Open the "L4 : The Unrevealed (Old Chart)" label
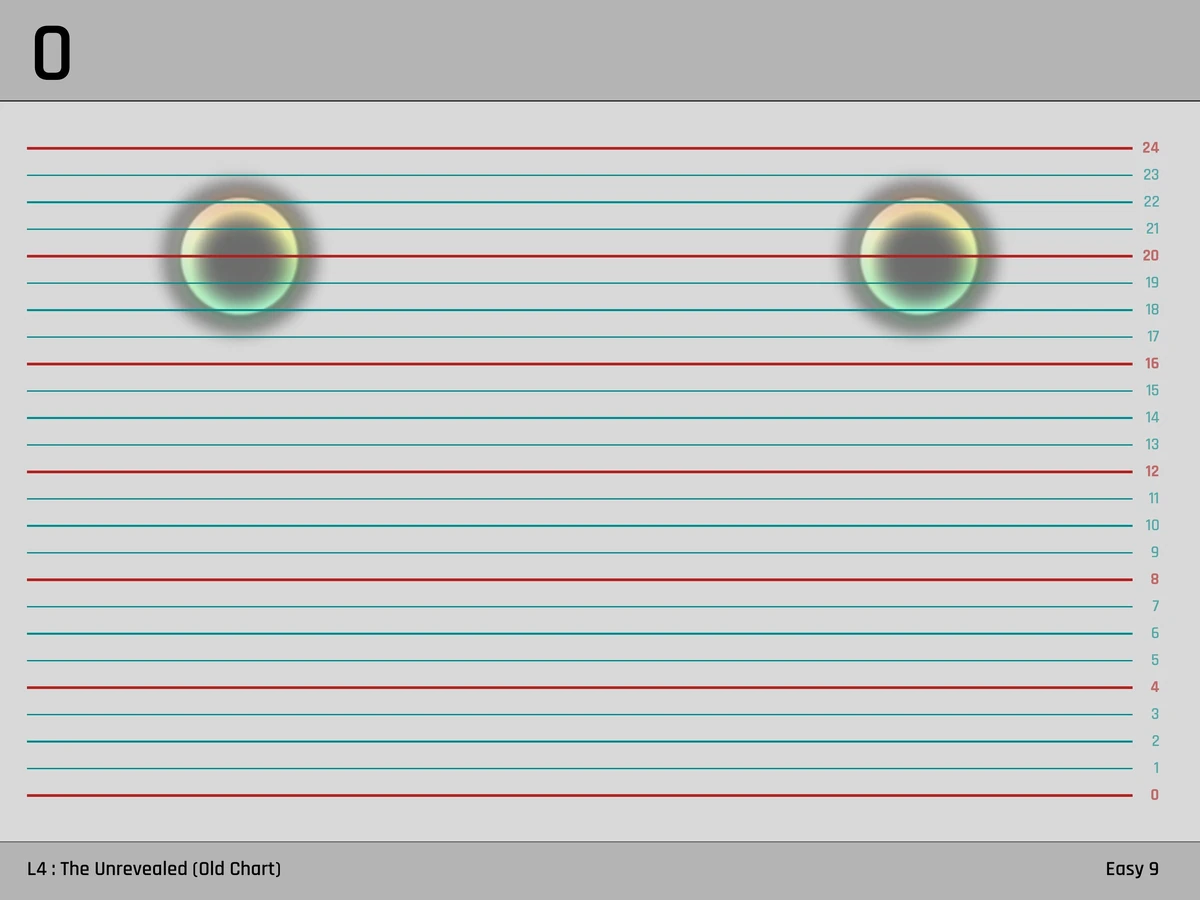The height and width of the screenshot is (900, 1200). tap(154, 869)
